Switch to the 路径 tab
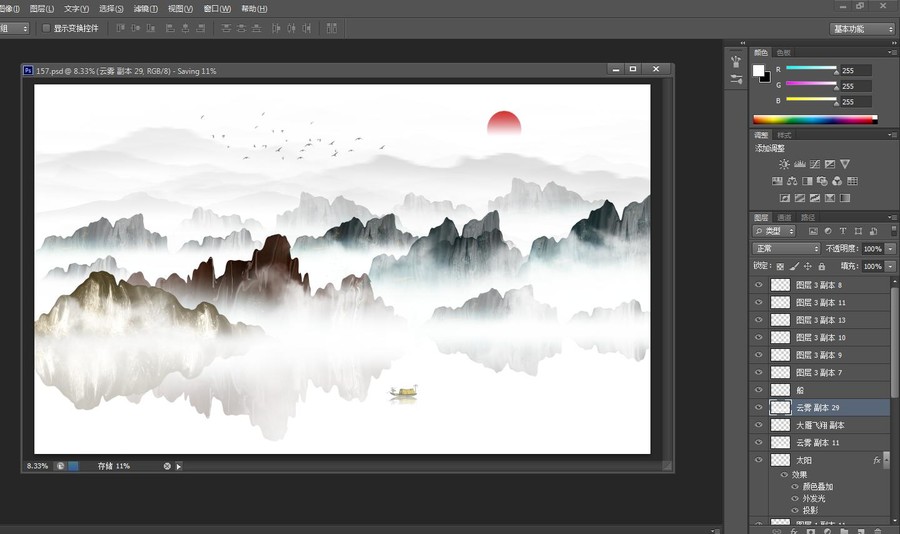The image size is (900, 534). pos(808,217)
